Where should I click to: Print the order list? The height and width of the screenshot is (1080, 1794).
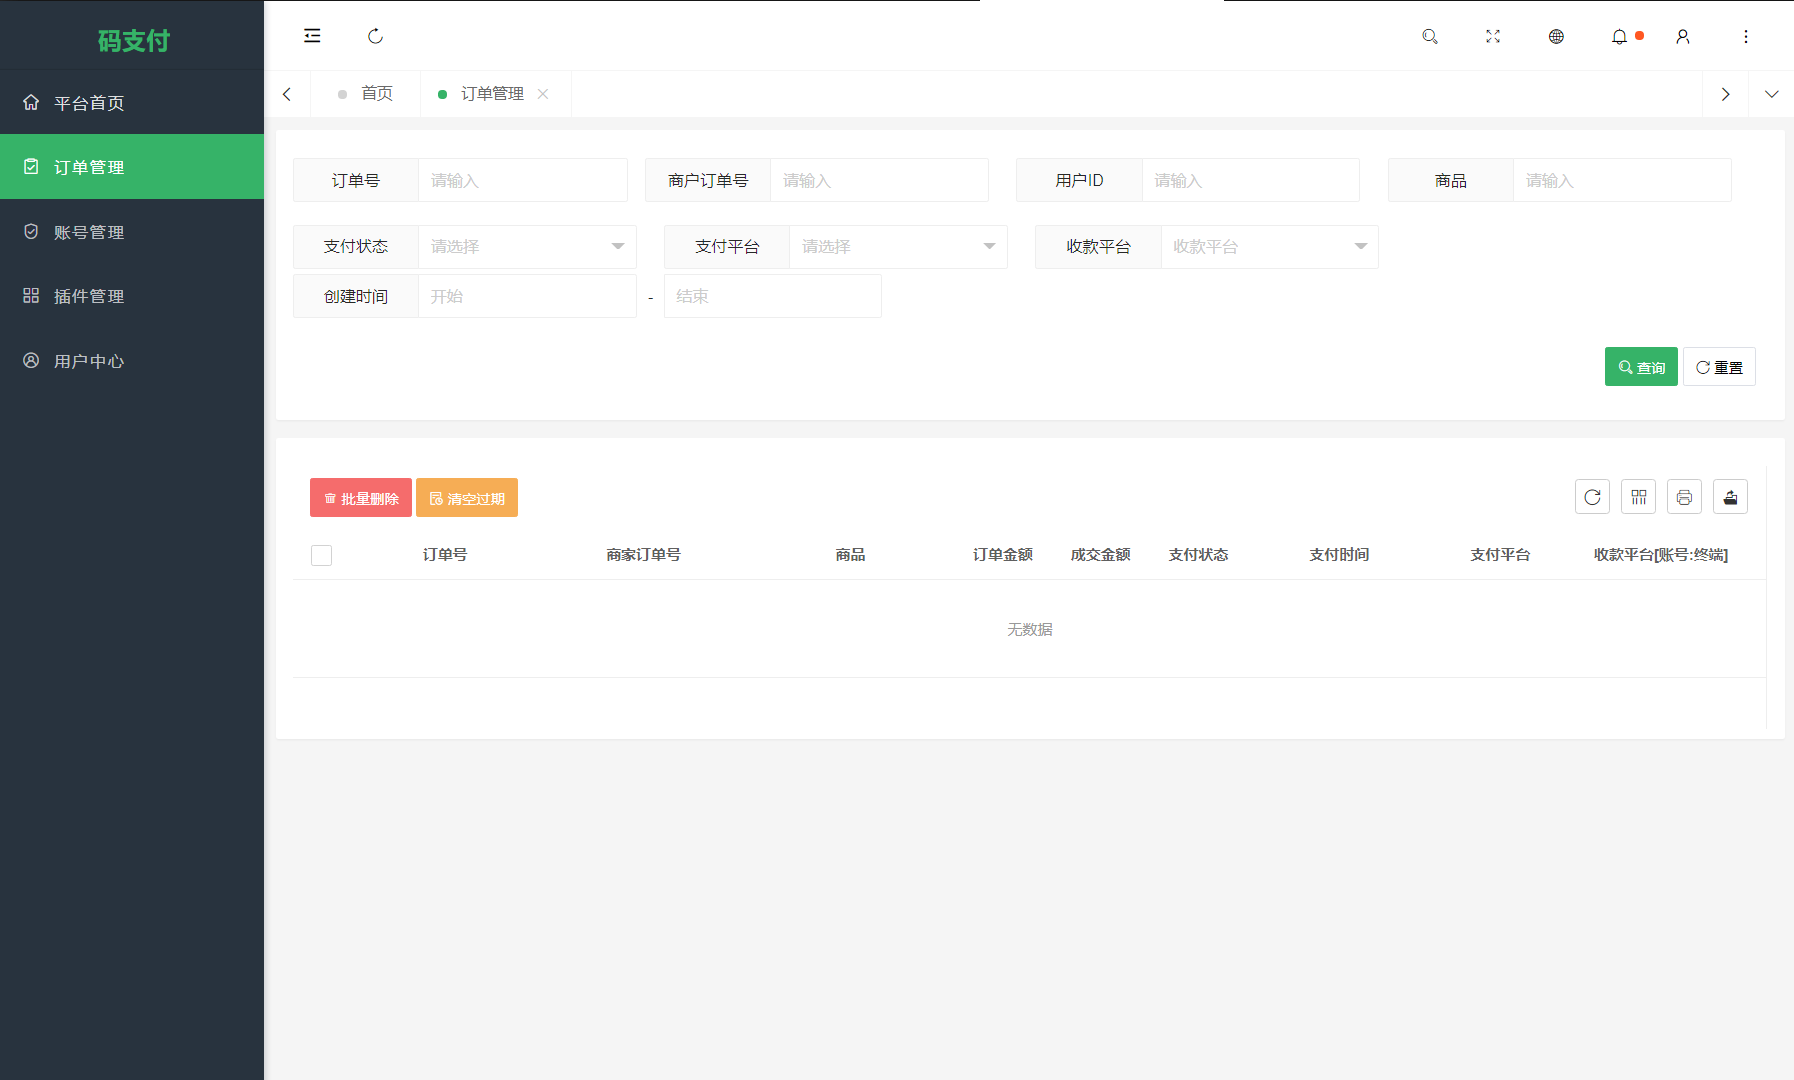pos(1684,497)
